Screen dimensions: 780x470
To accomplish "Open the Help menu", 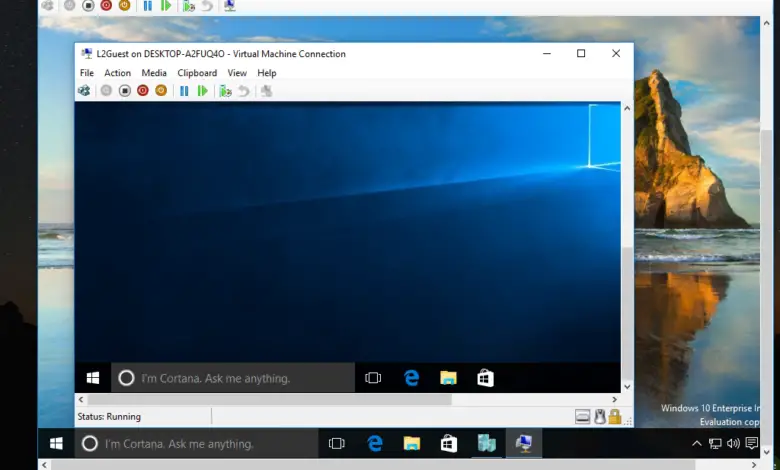I will click(x=267, y=73).
